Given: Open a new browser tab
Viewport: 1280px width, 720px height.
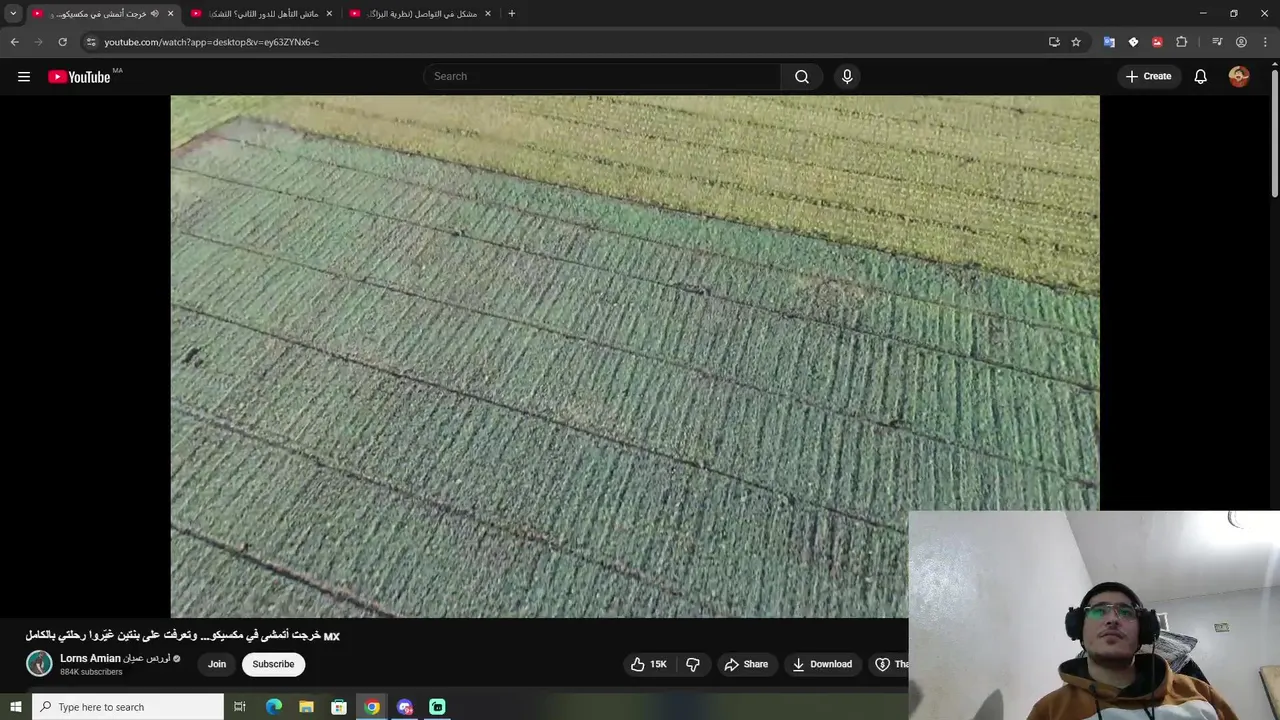Looking at the screenshot, I should (x=512, y=14).
